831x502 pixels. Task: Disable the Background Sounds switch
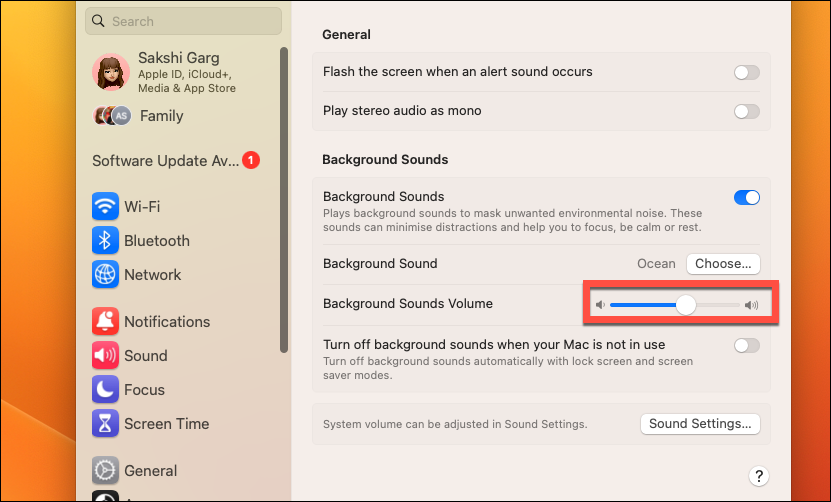click(x=747, y=198)
